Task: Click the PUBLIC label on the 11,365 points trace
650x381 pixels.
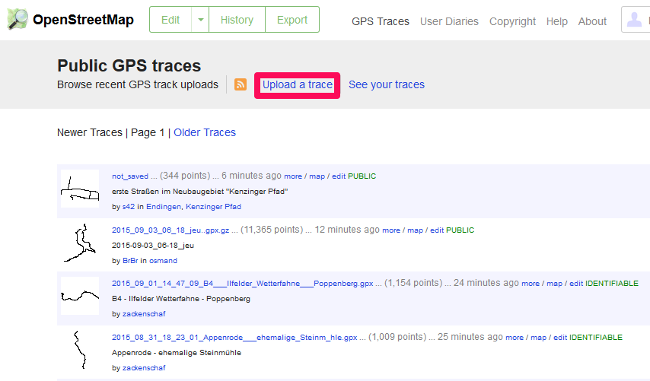Action: click(460, 230)
